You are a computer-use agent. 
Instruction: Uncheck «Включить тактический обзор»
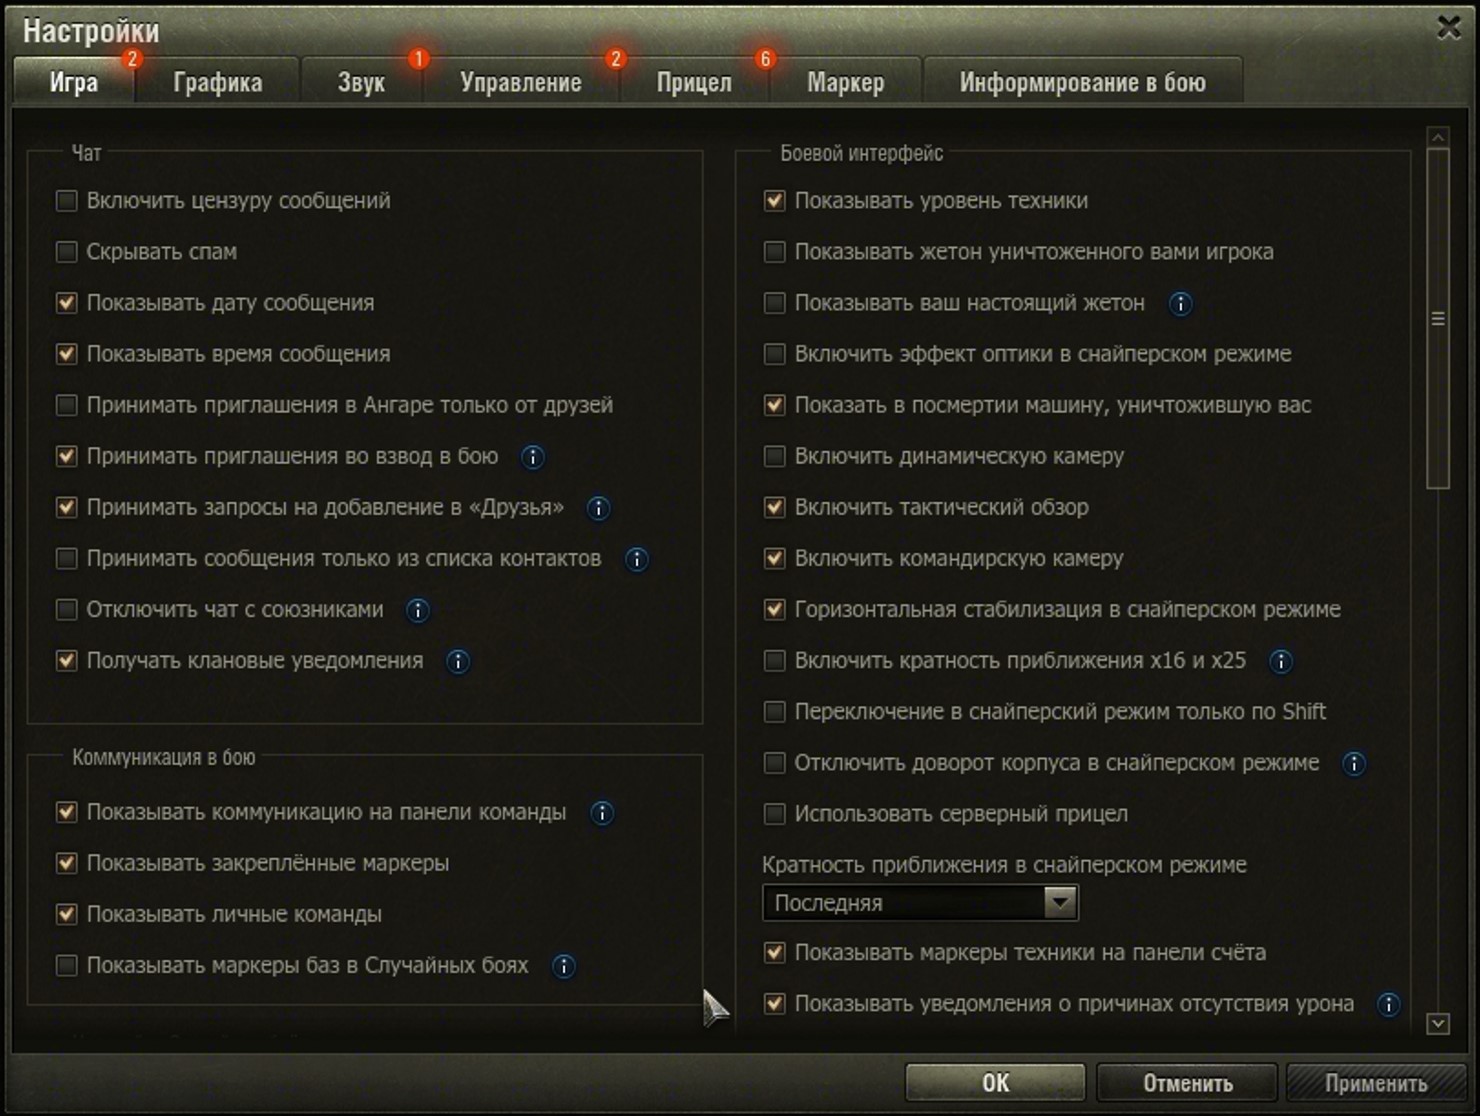tap(775, 508)
